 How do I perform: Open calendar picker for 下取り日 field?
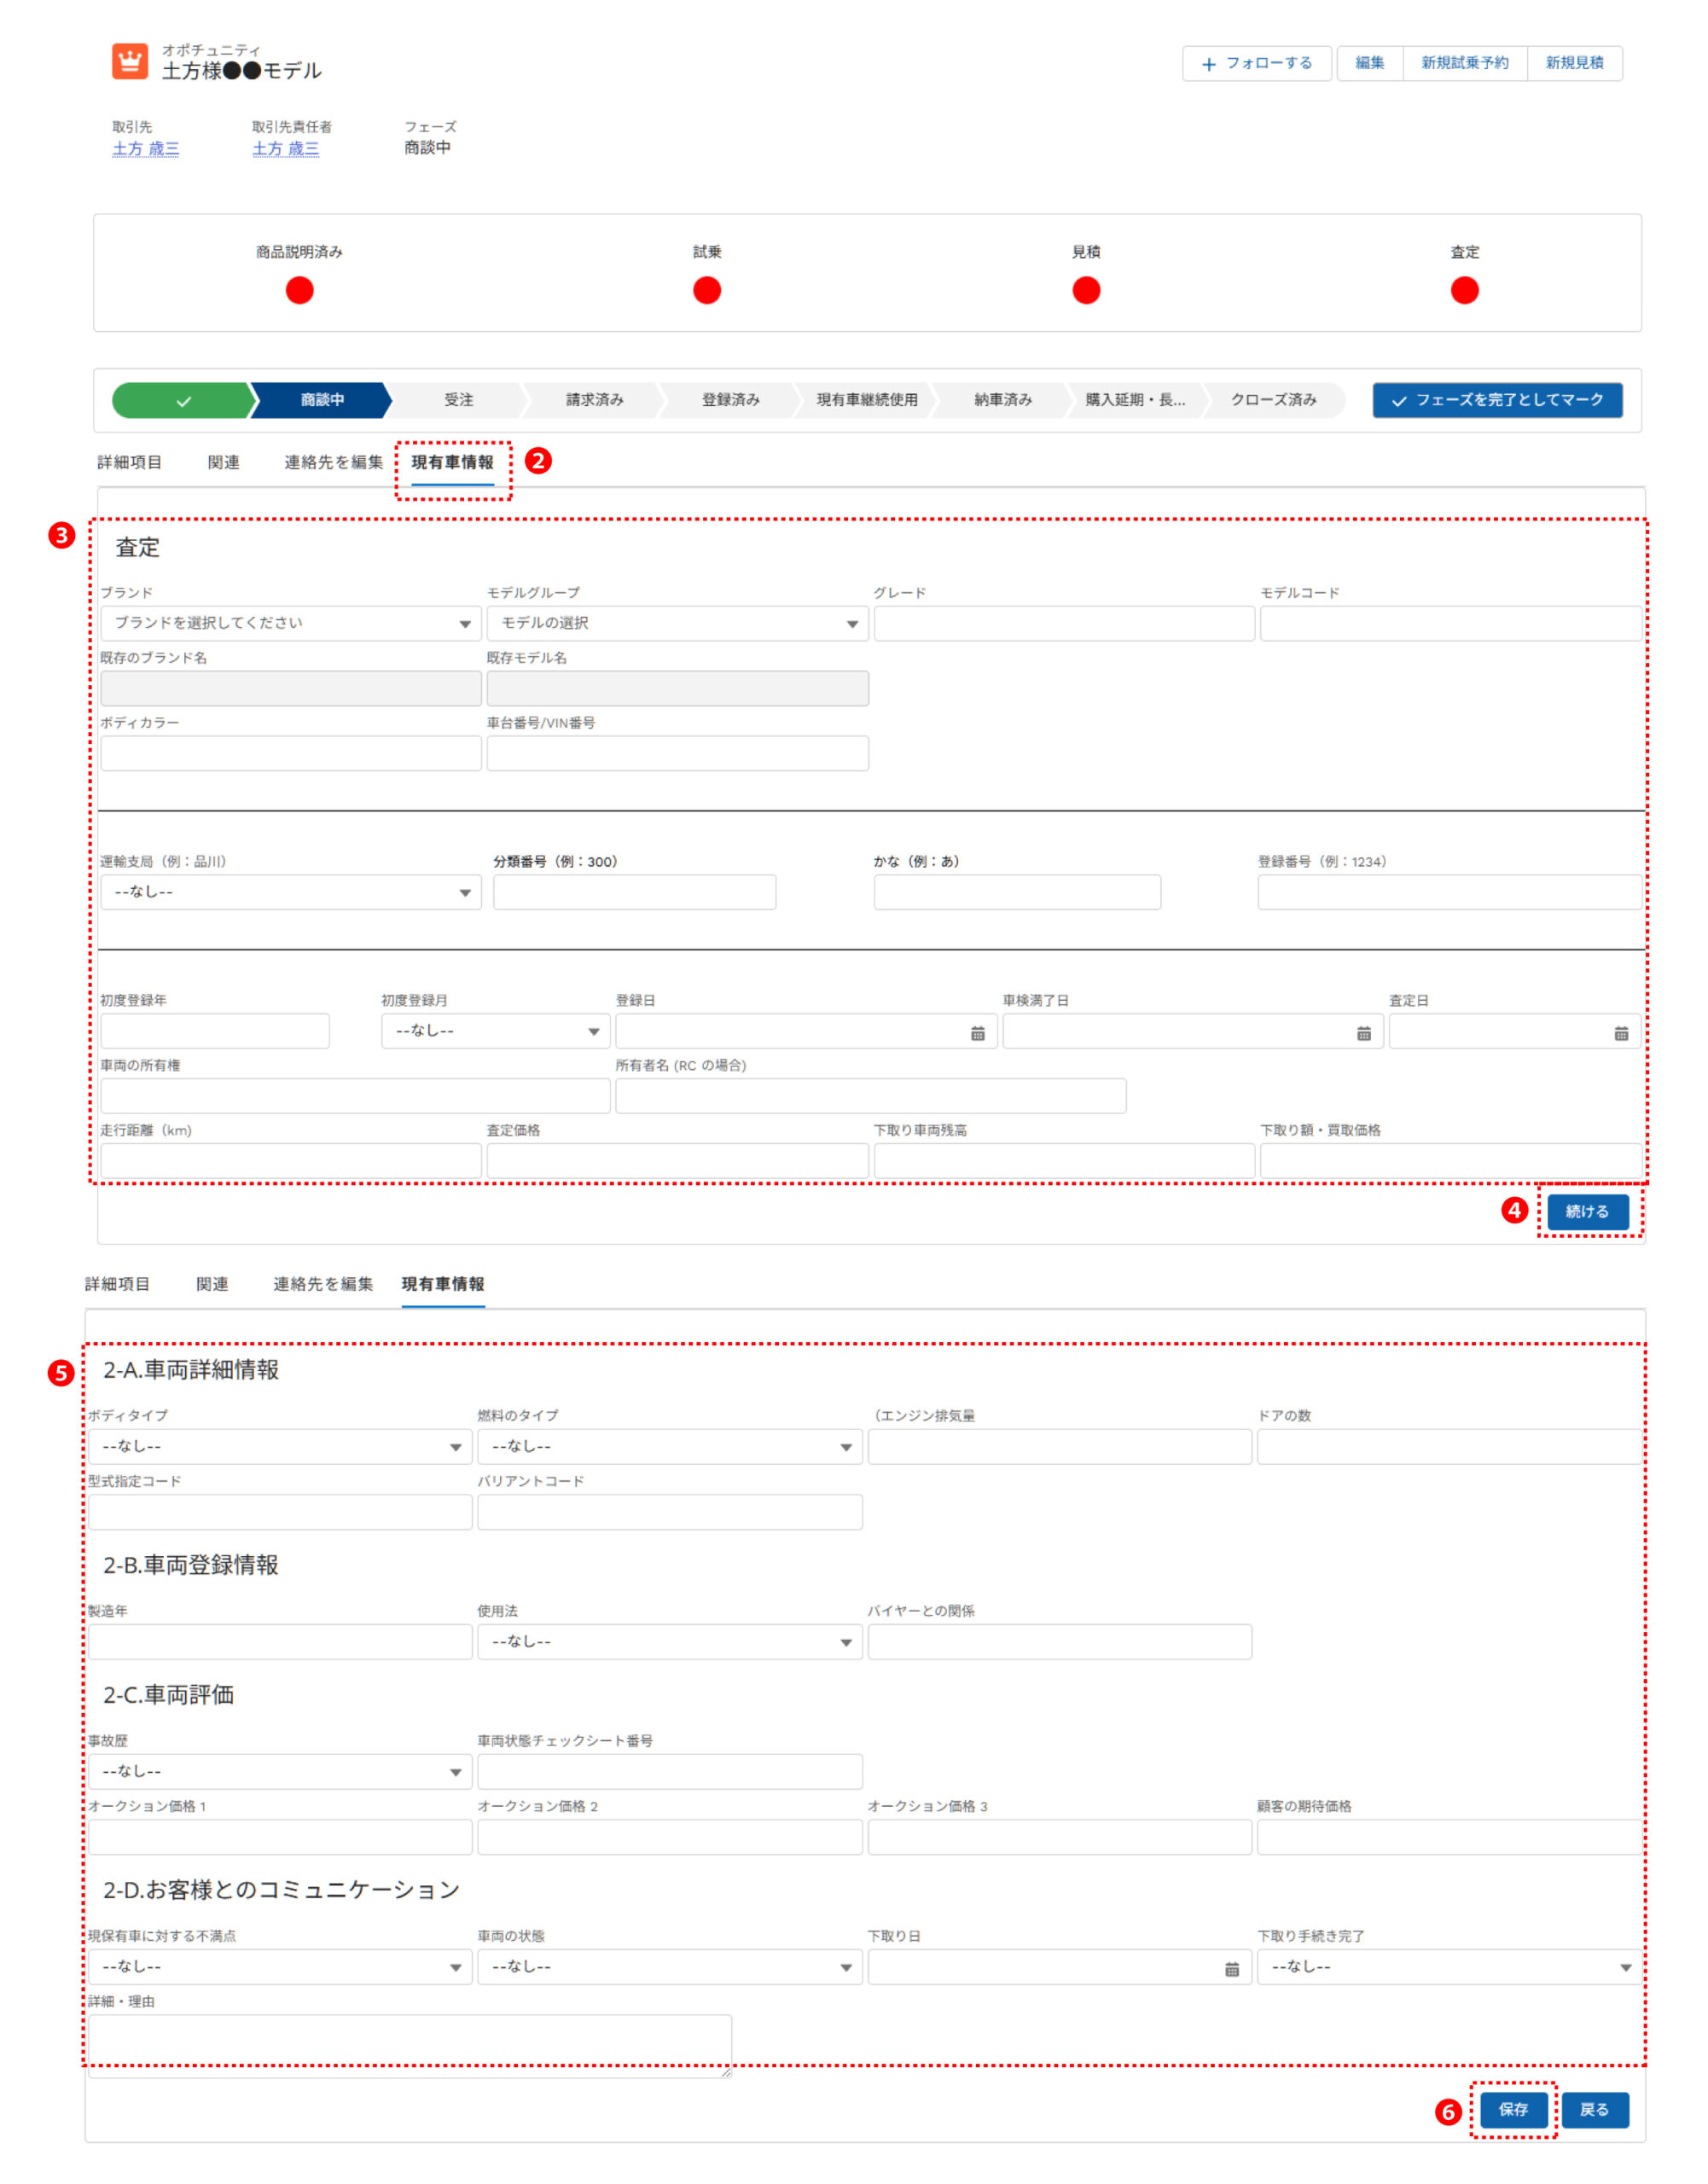pos(1231,1968)
